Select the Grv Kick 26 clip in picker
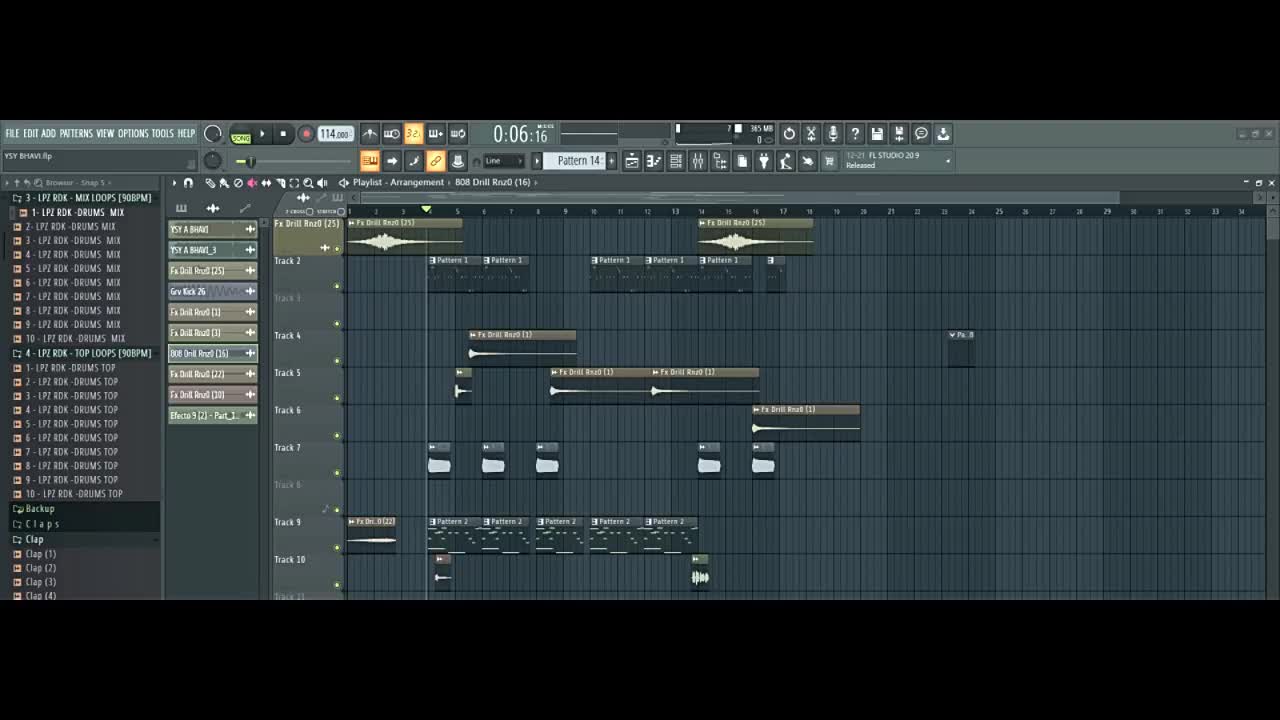This screenshot has height=720, width=1280. pos(212,291)
